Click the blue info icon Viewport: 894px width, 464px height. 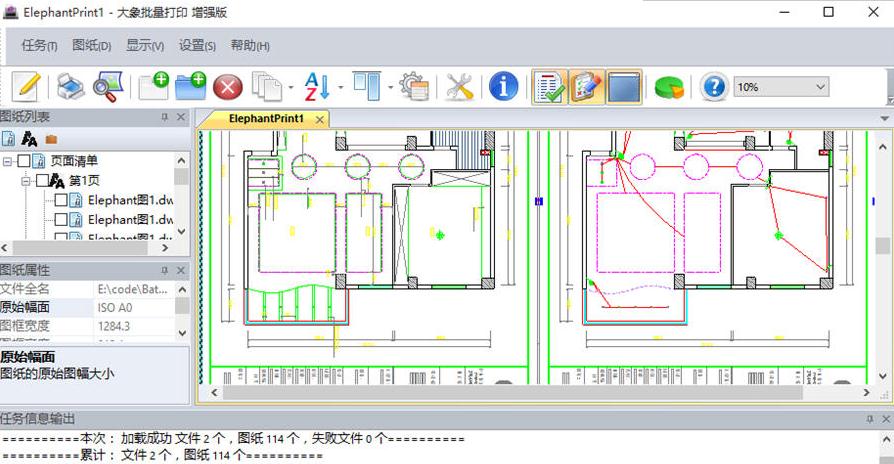click(503, 87)
